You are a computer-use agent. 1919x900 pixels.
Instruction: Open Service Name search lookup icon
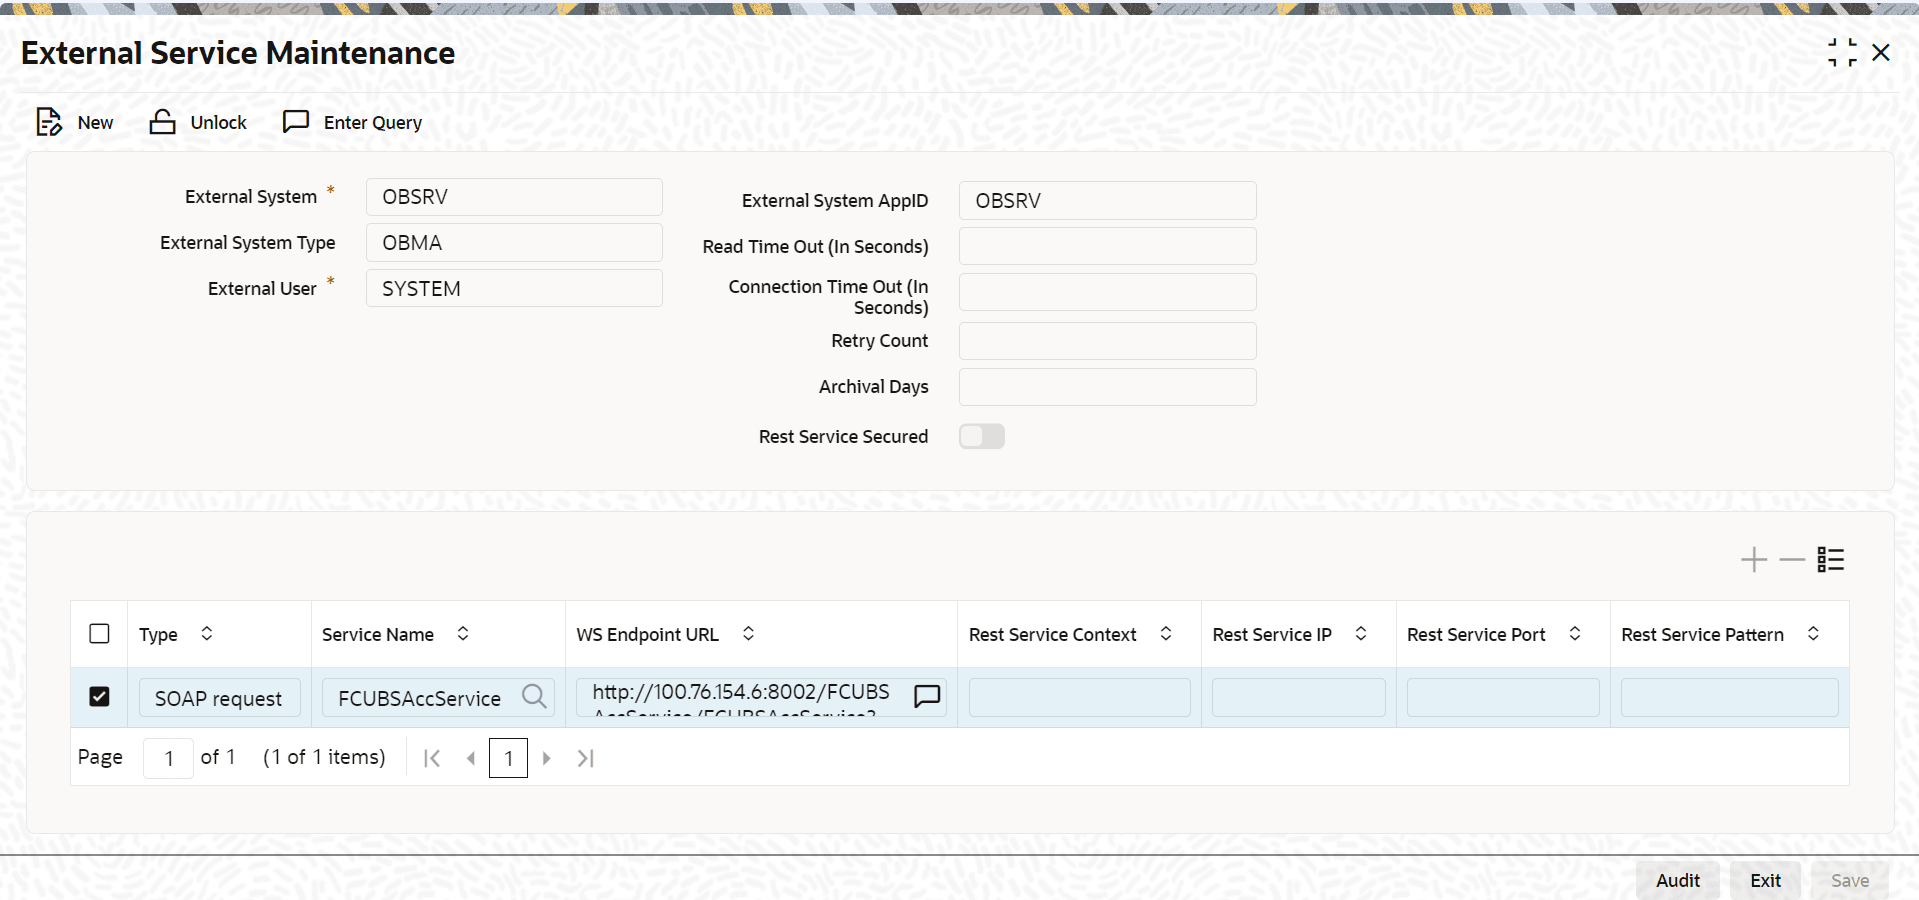pyautogui.click(x=535, y=696)
